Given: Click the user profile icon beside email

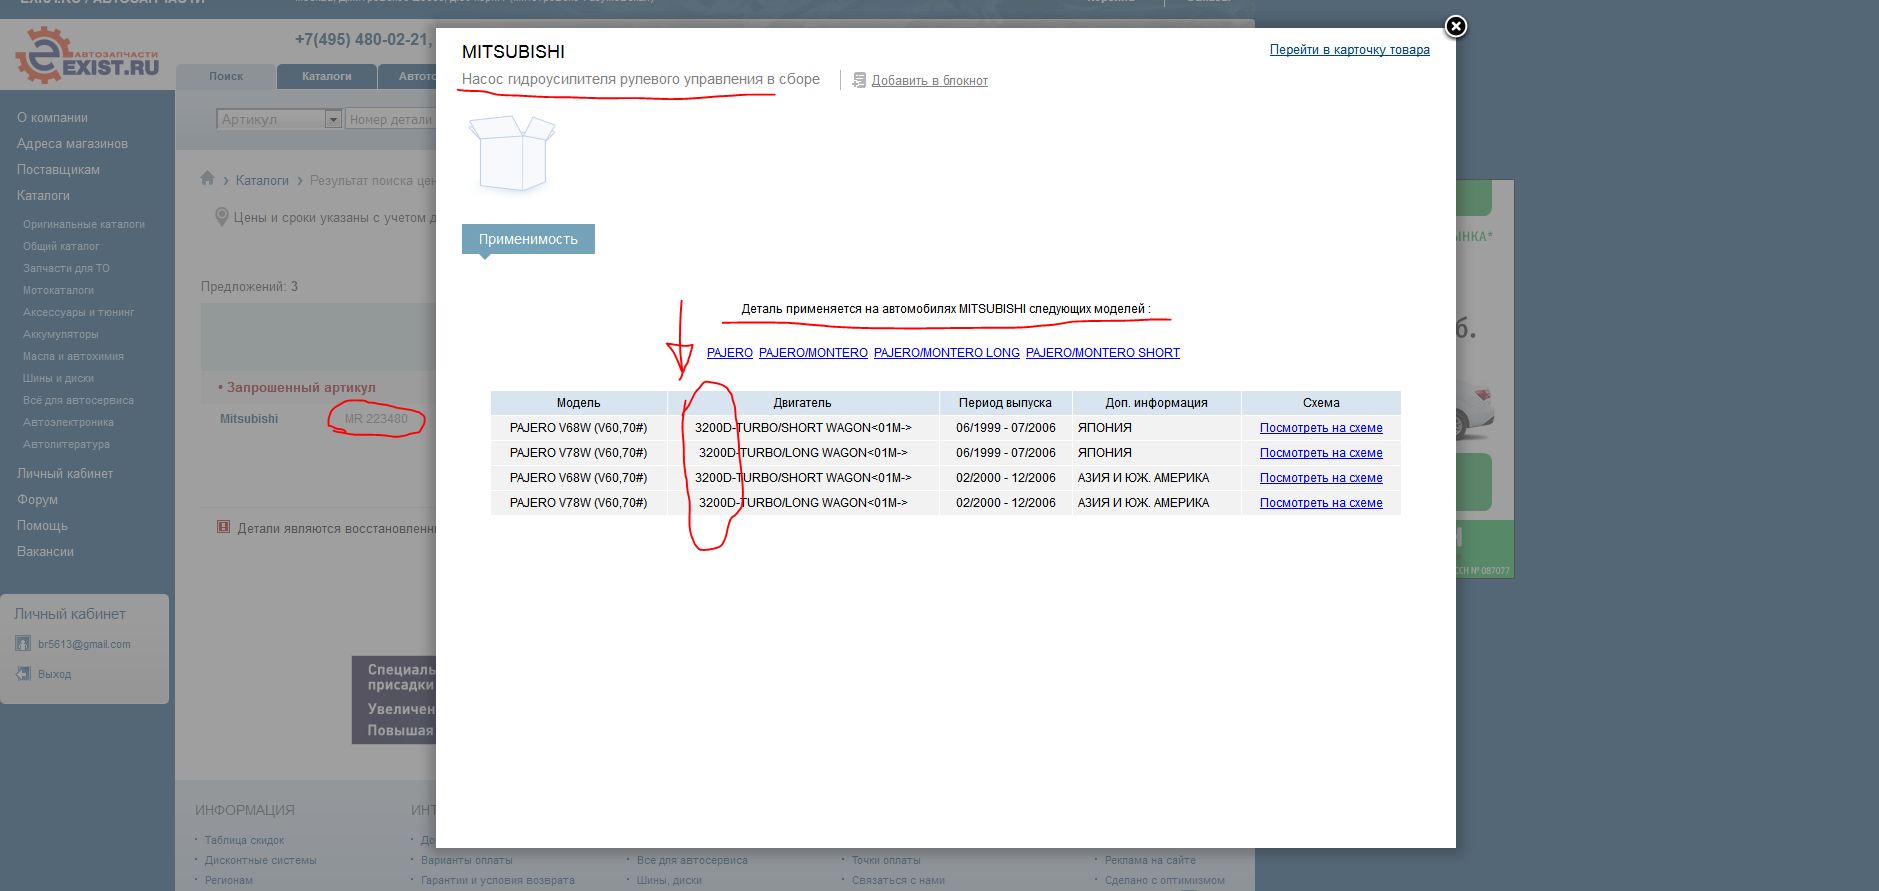Looking at the screenshot, I should [x=23, y=644].
